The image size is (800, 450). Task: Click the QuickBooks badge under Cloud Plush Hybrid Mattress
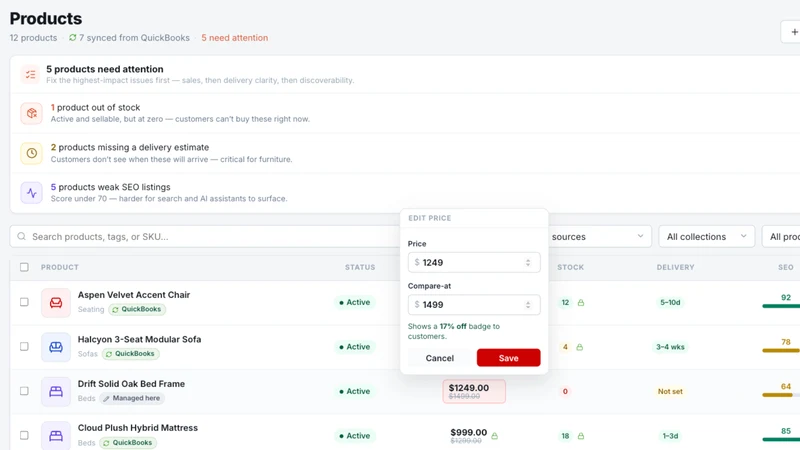128,442
